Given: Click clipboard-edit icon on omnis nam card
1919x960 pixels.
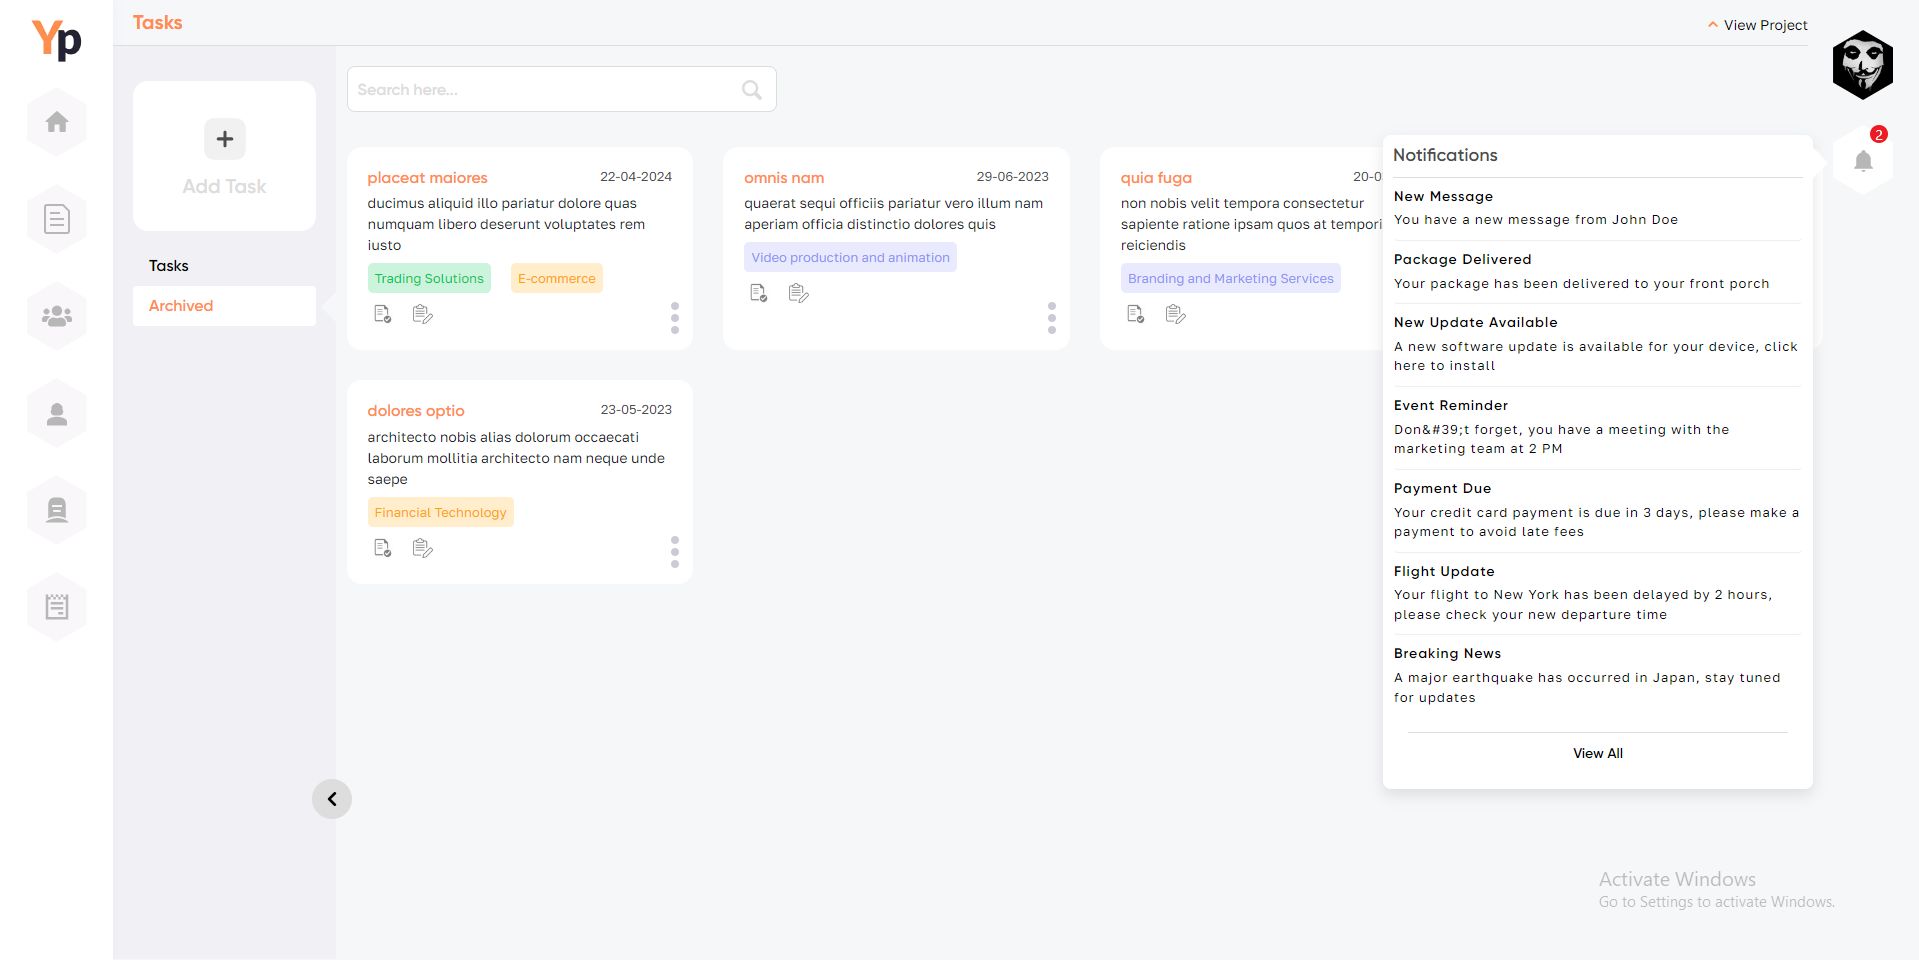Looking at the screenshot, I should 798,293.
